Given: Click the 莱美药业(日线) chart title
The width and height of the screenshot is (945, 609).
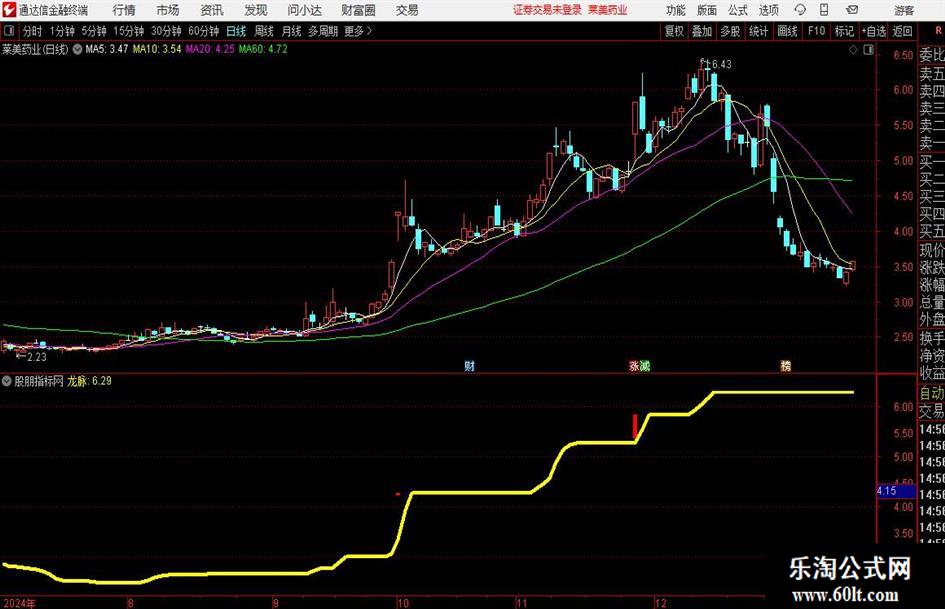Looking at the screenshot, I should point(35,49).
